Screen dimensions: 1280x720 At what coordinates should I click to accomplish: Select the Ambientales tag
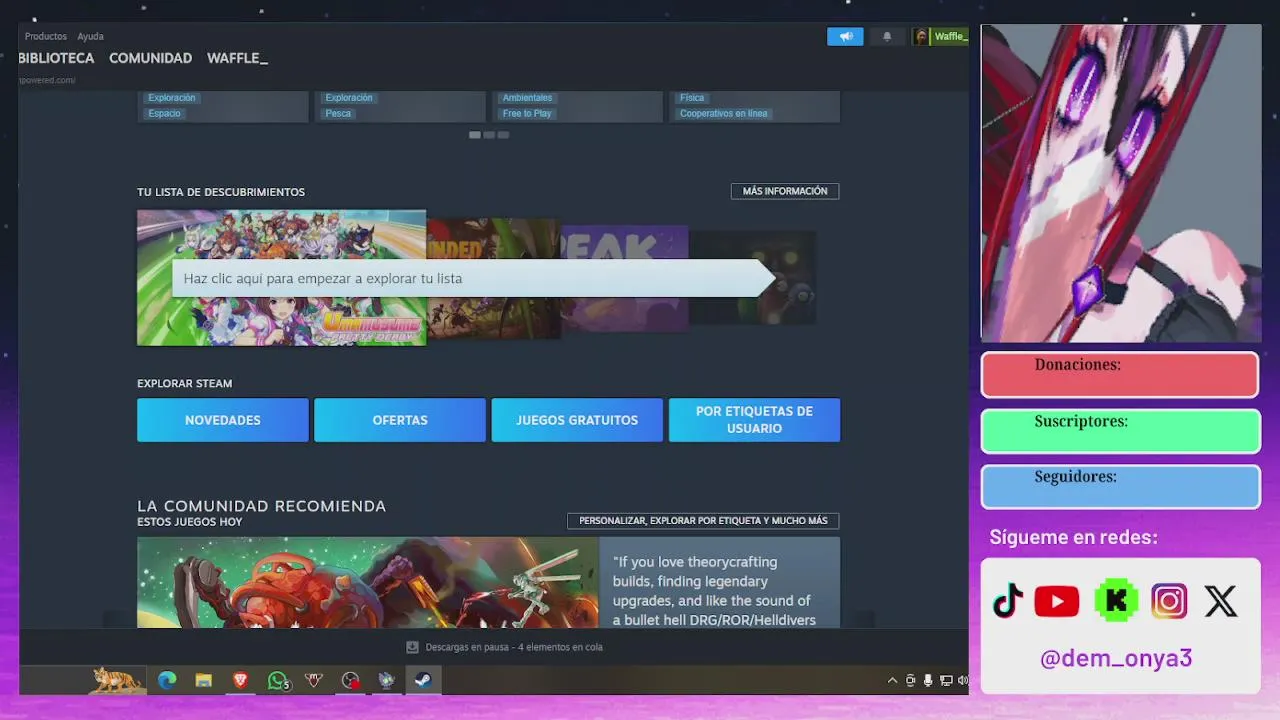527,98
